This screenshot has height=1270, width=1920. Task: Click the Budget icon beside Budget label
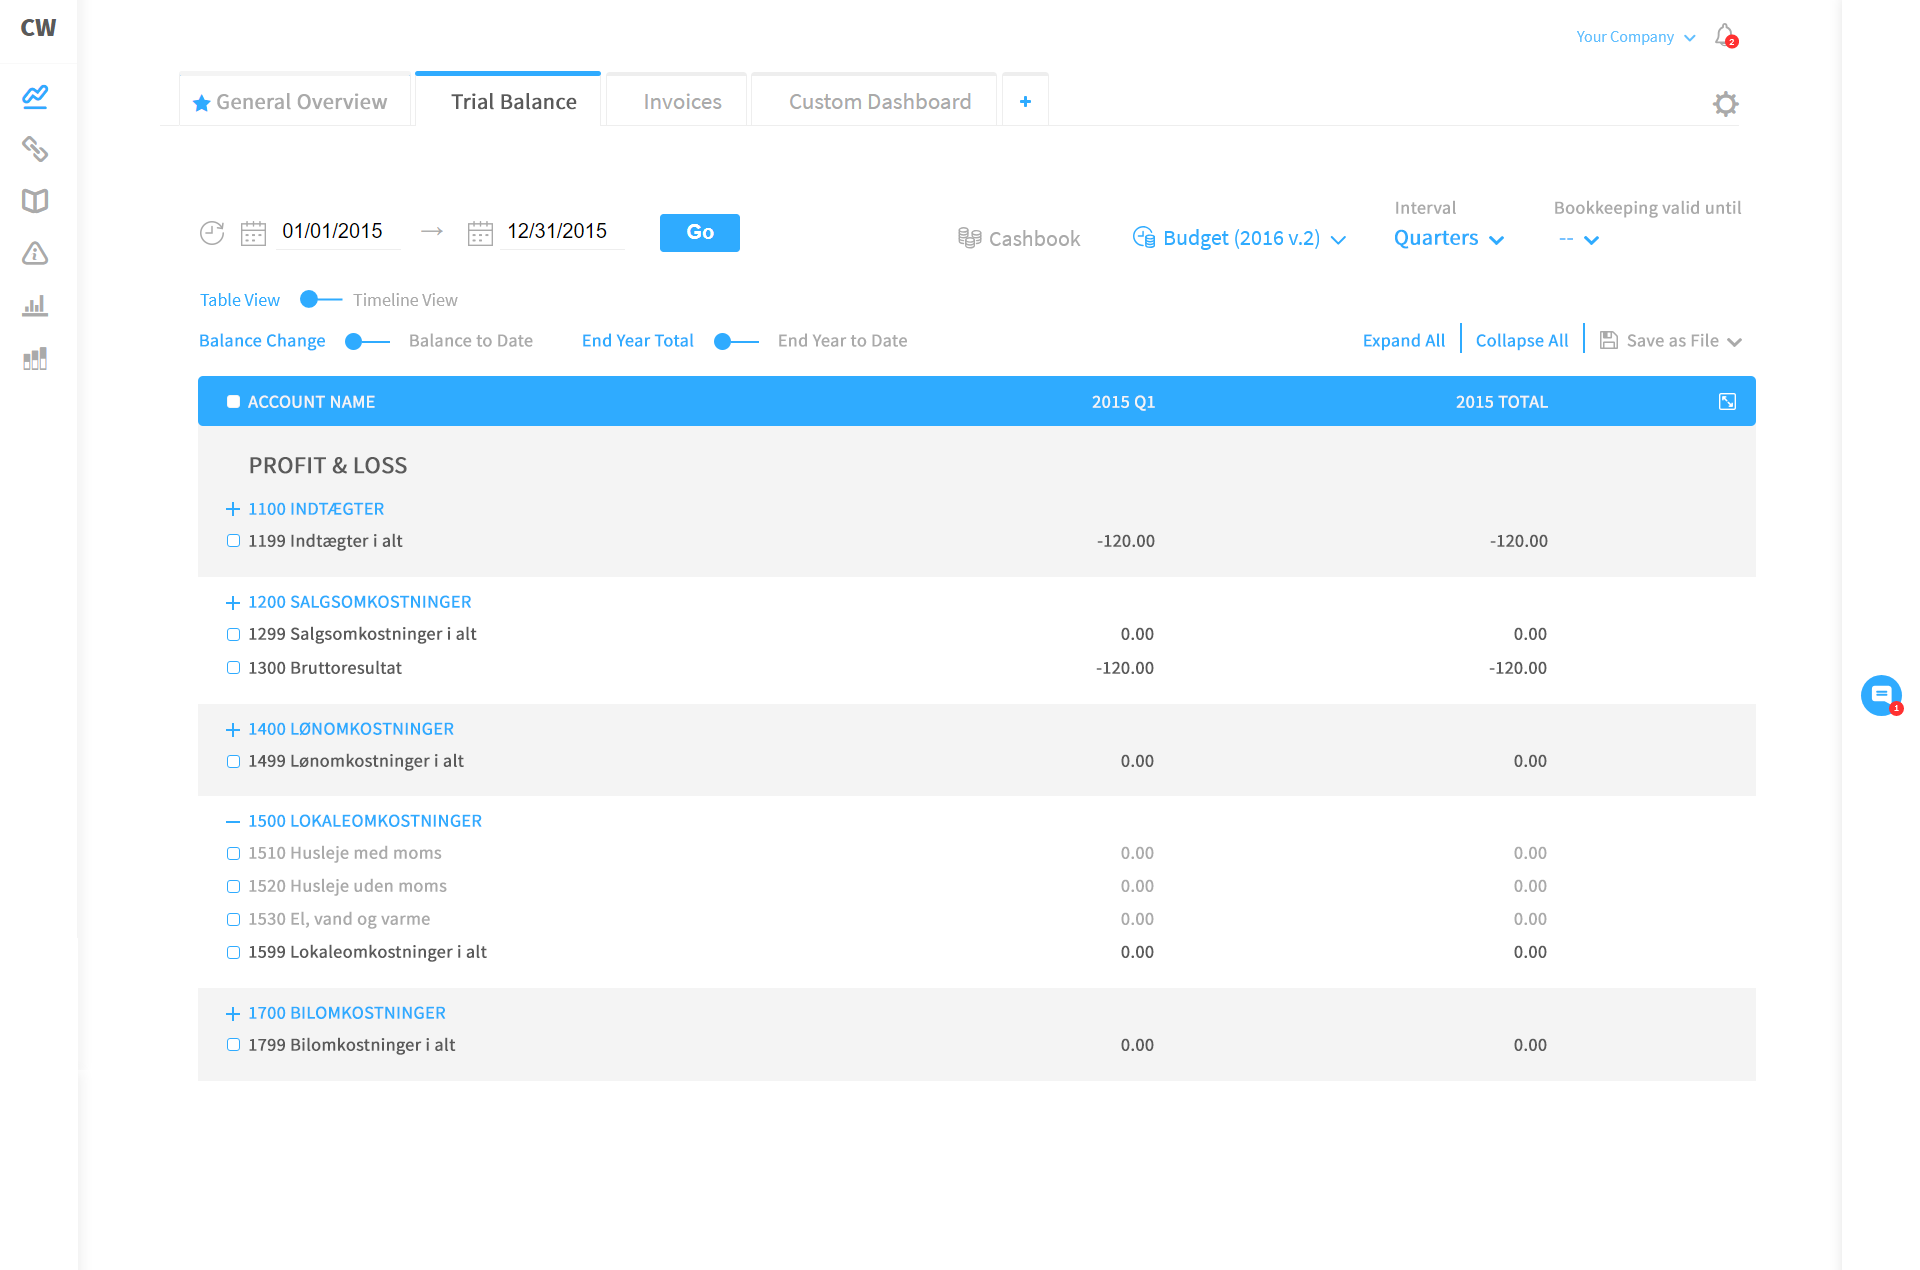click(x=1144, y=237)
